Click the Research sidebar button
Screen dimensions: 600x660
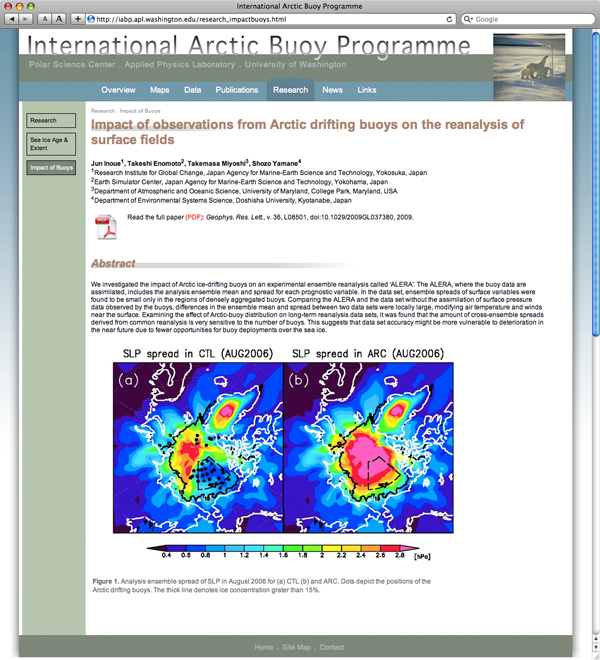51,120
